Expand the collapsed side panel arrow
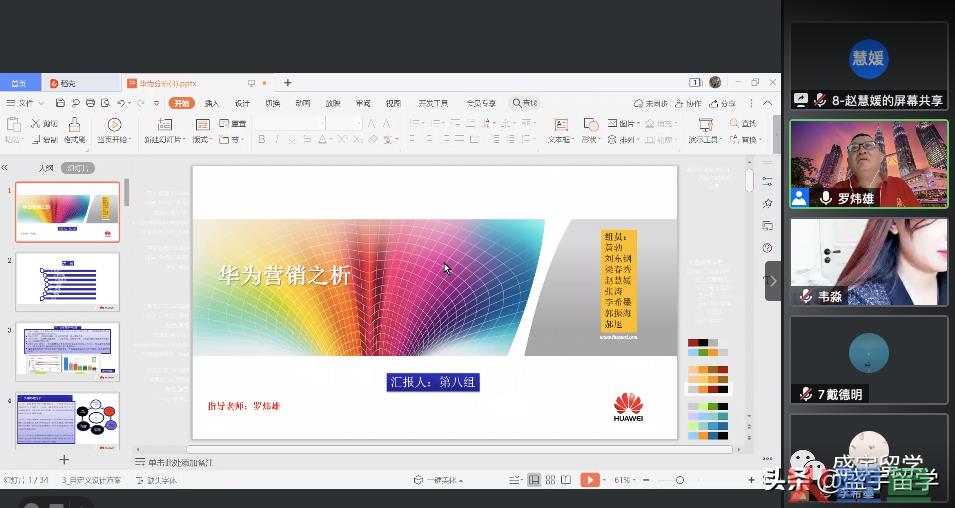Image resolution: width=955 pixels, height=508 pixels. pyautogui.click(x=772, y=281)
